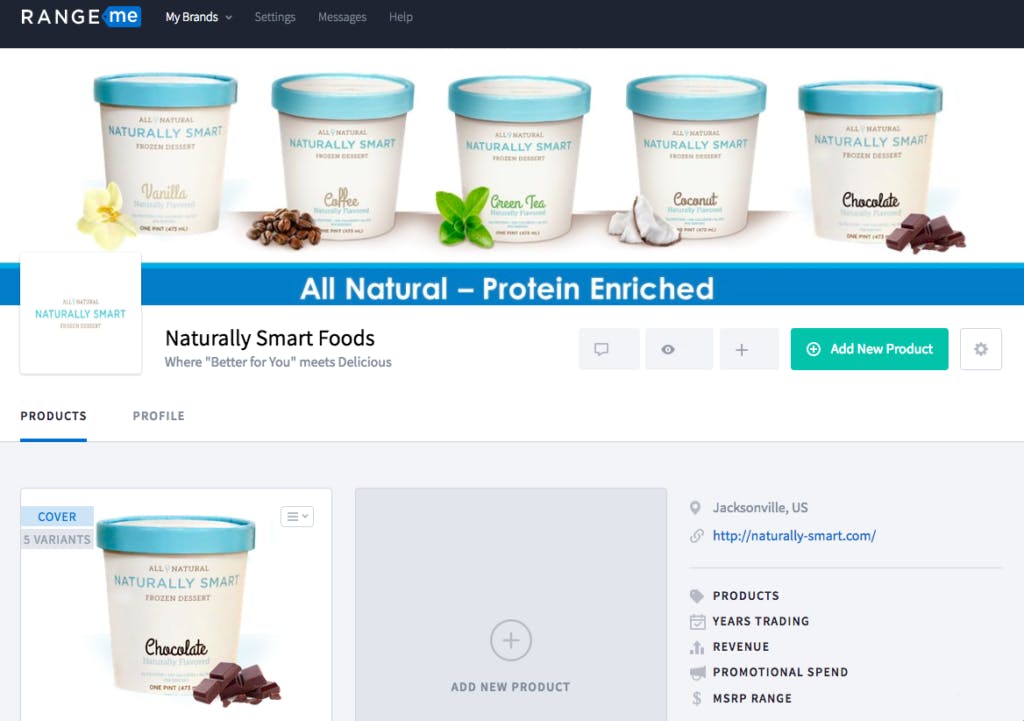Open Settings in the top navigation

point(275,17)
